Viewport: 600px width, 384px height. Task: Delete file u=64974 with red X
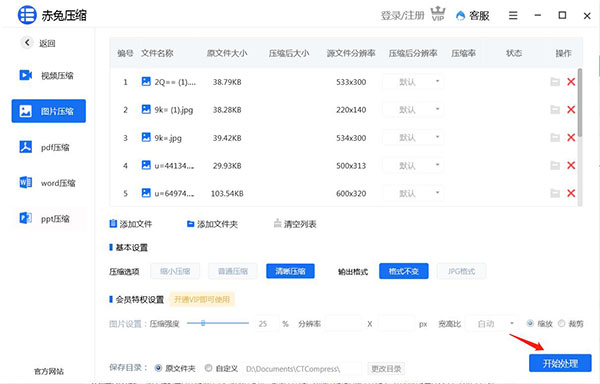(571, 193)
